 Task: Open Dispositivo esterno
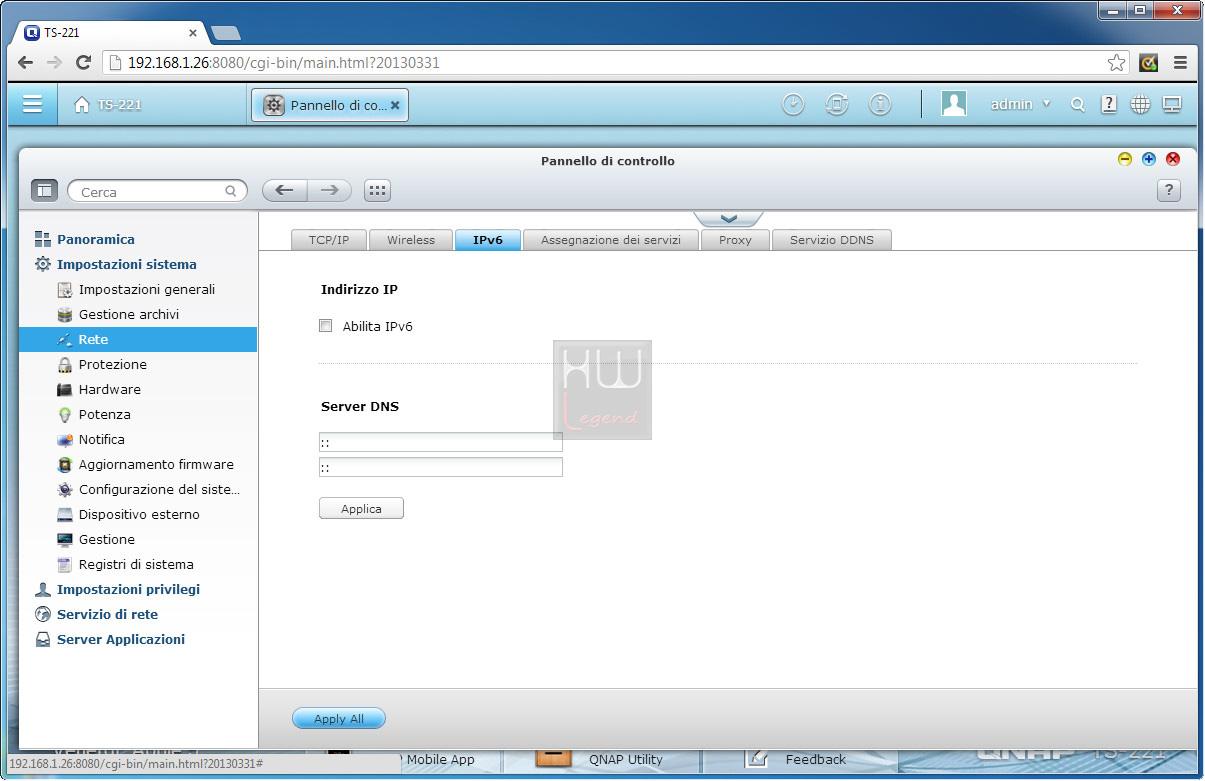(139, 515)
